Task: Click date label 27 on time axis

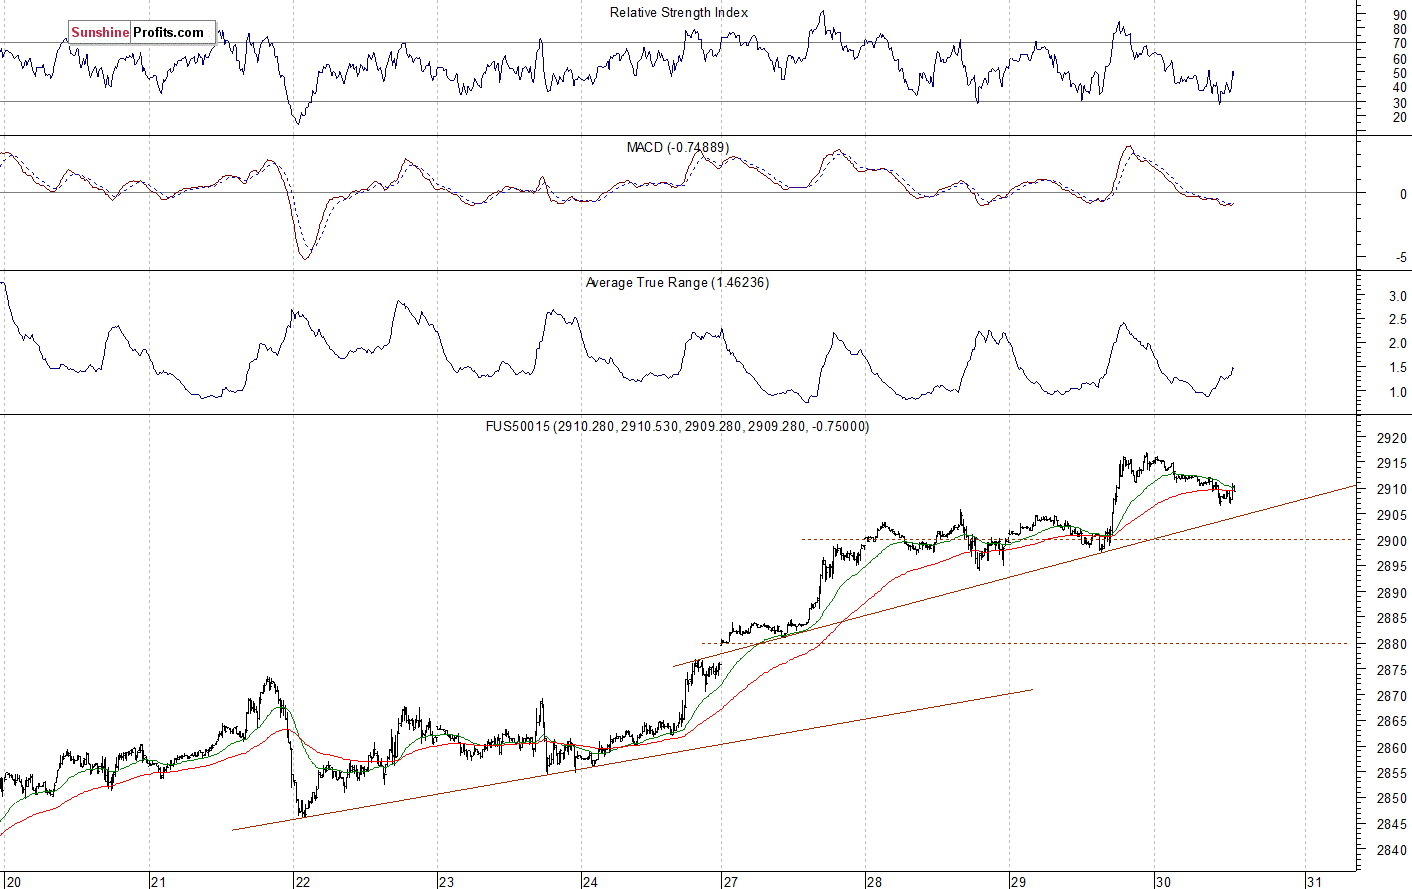Action: point(731,882)
